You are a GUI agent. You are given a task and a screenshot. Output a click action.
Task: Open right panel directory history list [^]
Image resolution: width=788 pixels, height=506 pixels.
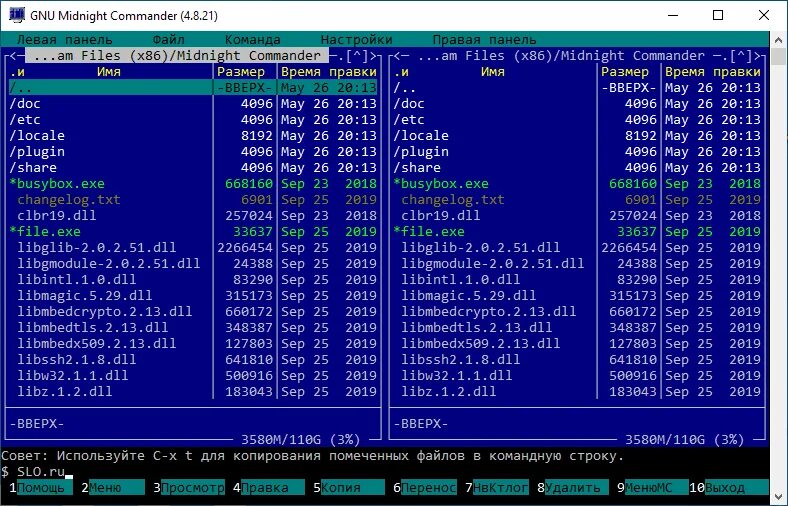741,55
